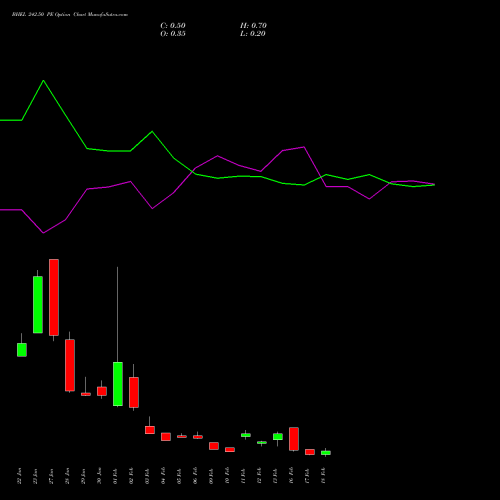The image size is (500, 500).
Task: Click the "12 Feb" date label
Action: pyautogui.click(x=259, y=476)
